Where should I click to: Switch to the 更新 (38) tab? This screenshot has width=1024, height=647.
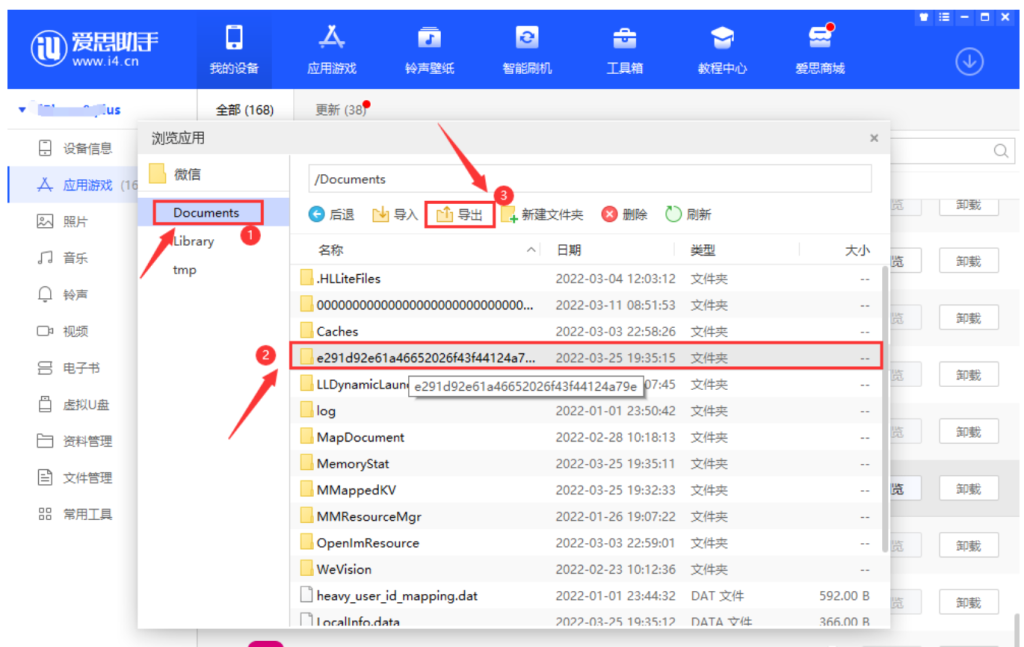coord(341,110)
